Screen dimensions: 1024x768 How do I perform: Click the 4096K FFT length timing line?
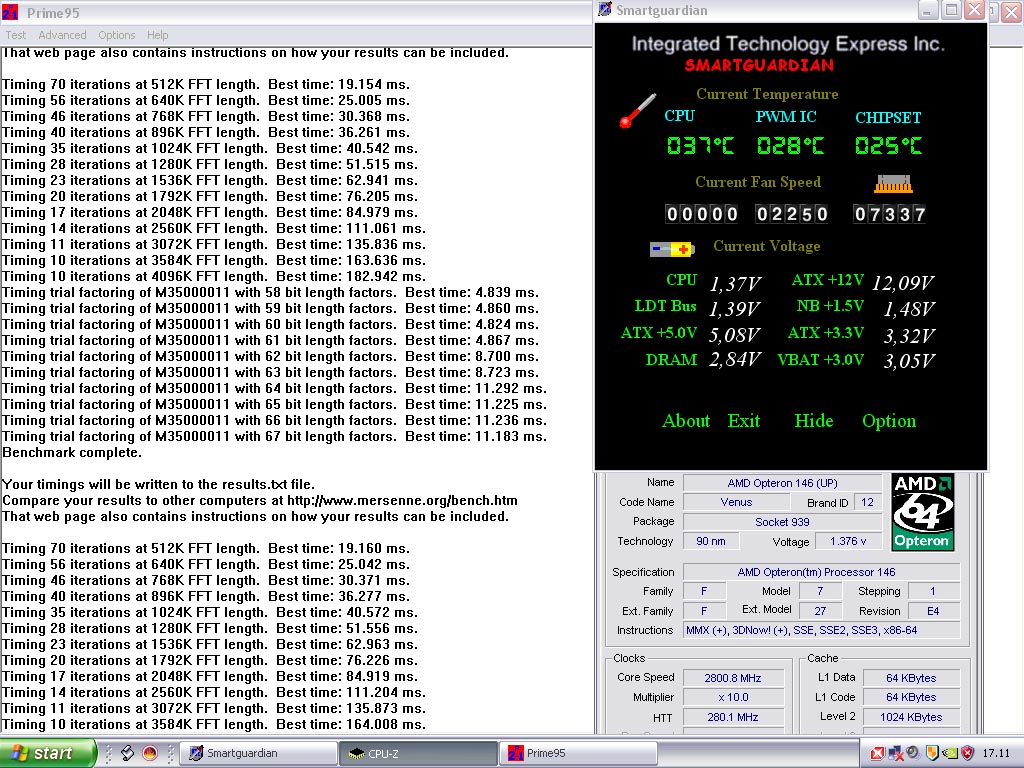coord(214,276)
